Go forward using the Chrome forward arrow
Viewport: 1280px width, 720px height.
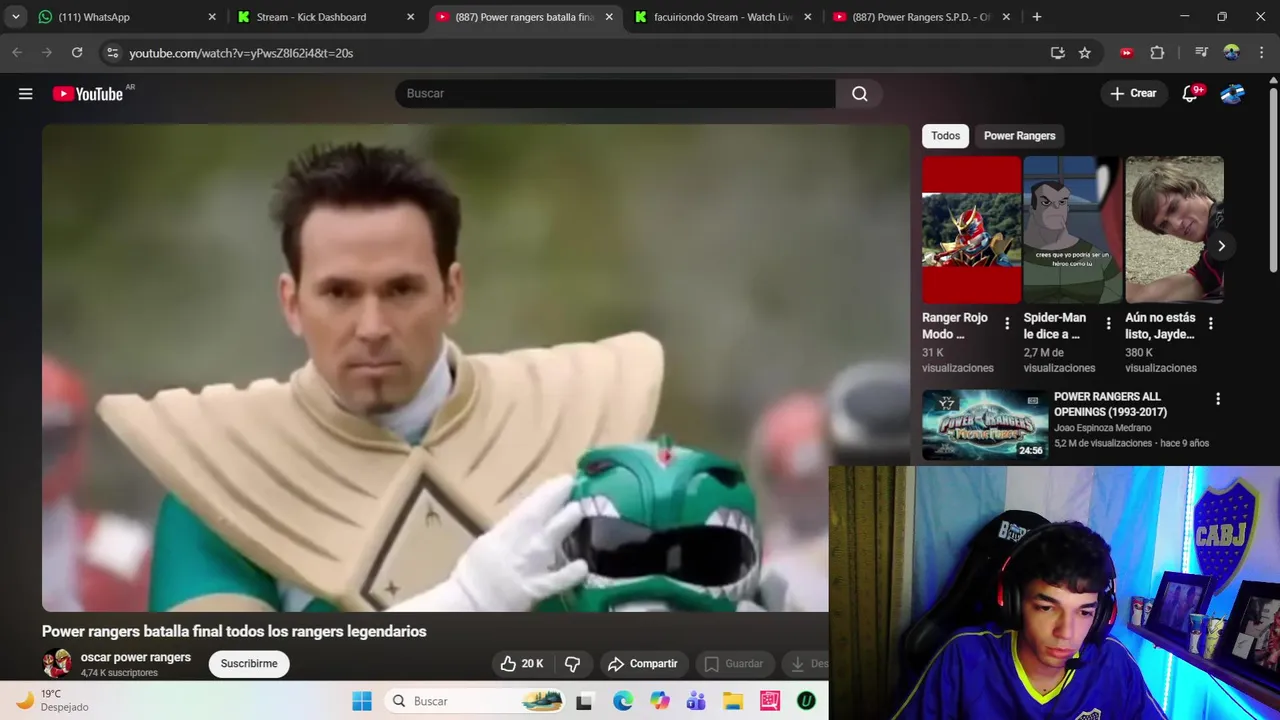tap(47, 52)
